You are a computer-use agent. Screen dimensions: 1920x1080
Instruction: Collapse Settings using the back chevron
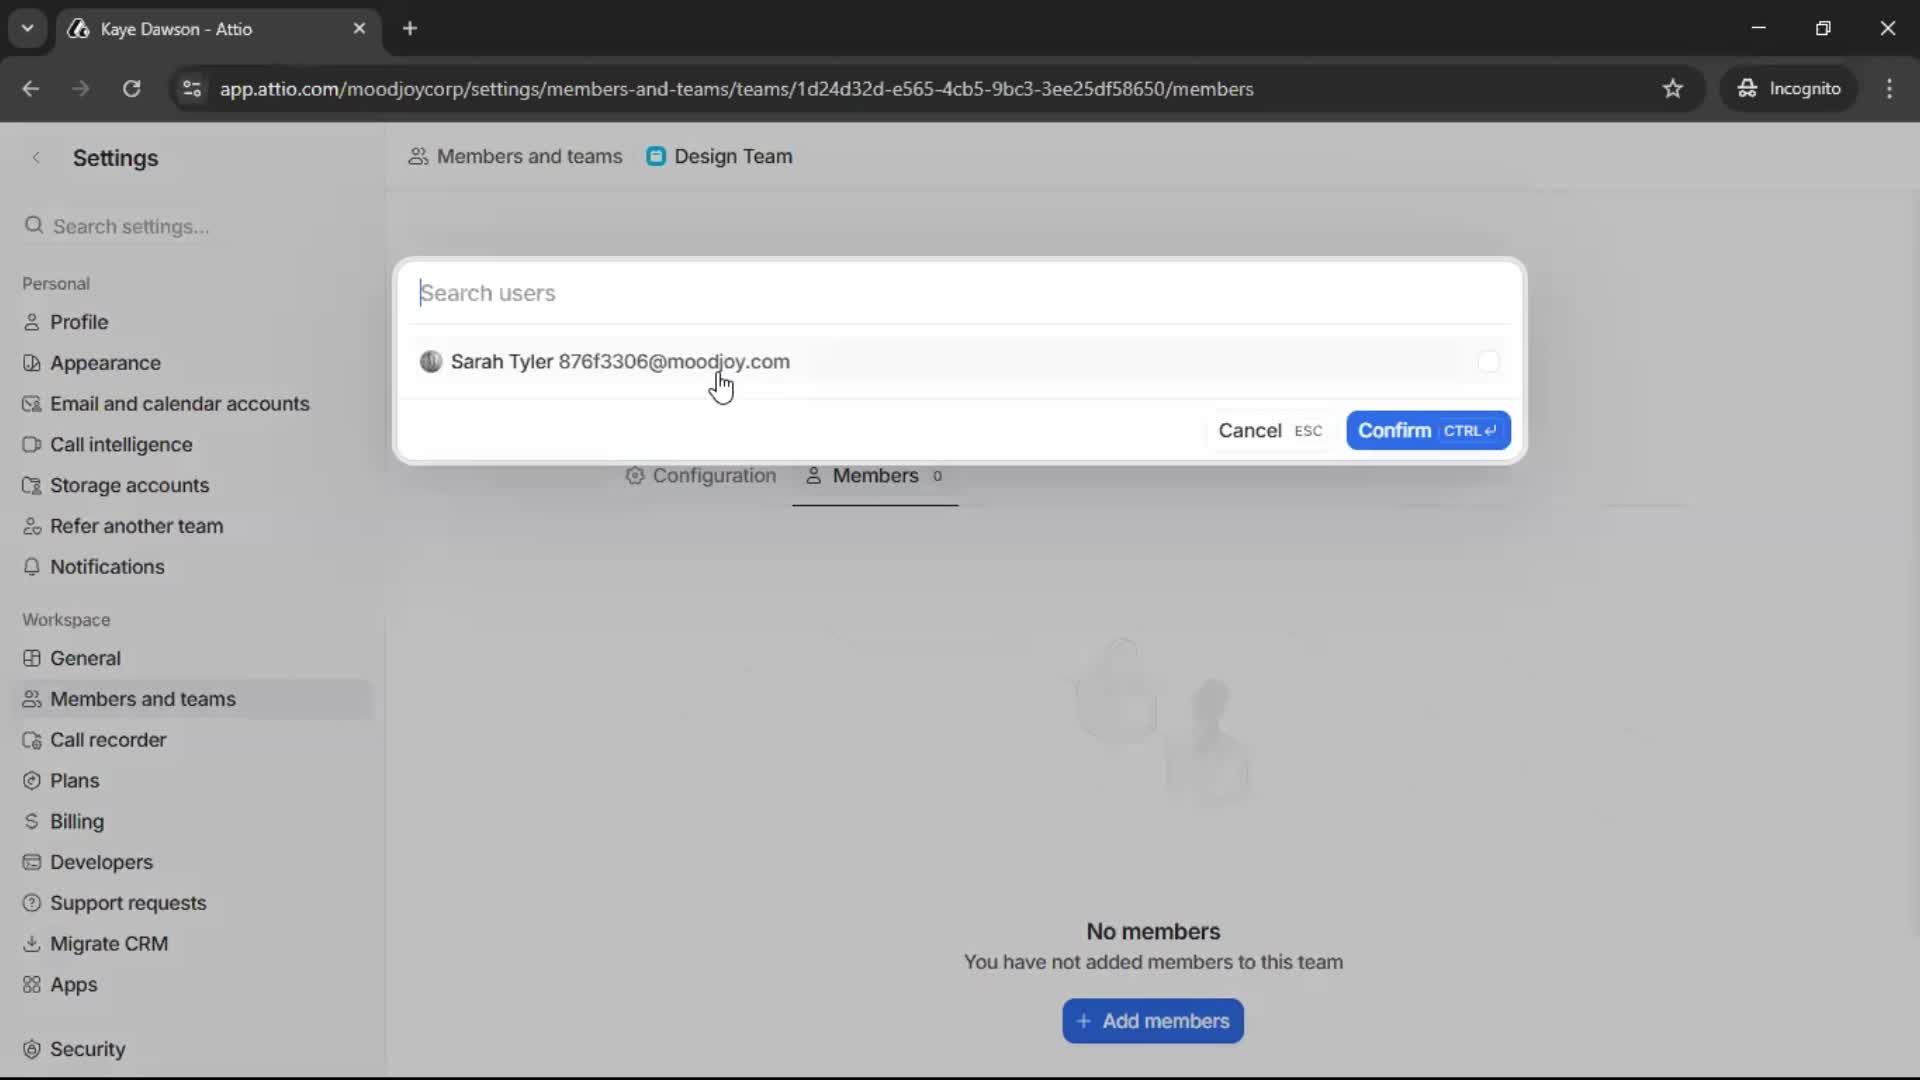[x=36, y=158]
